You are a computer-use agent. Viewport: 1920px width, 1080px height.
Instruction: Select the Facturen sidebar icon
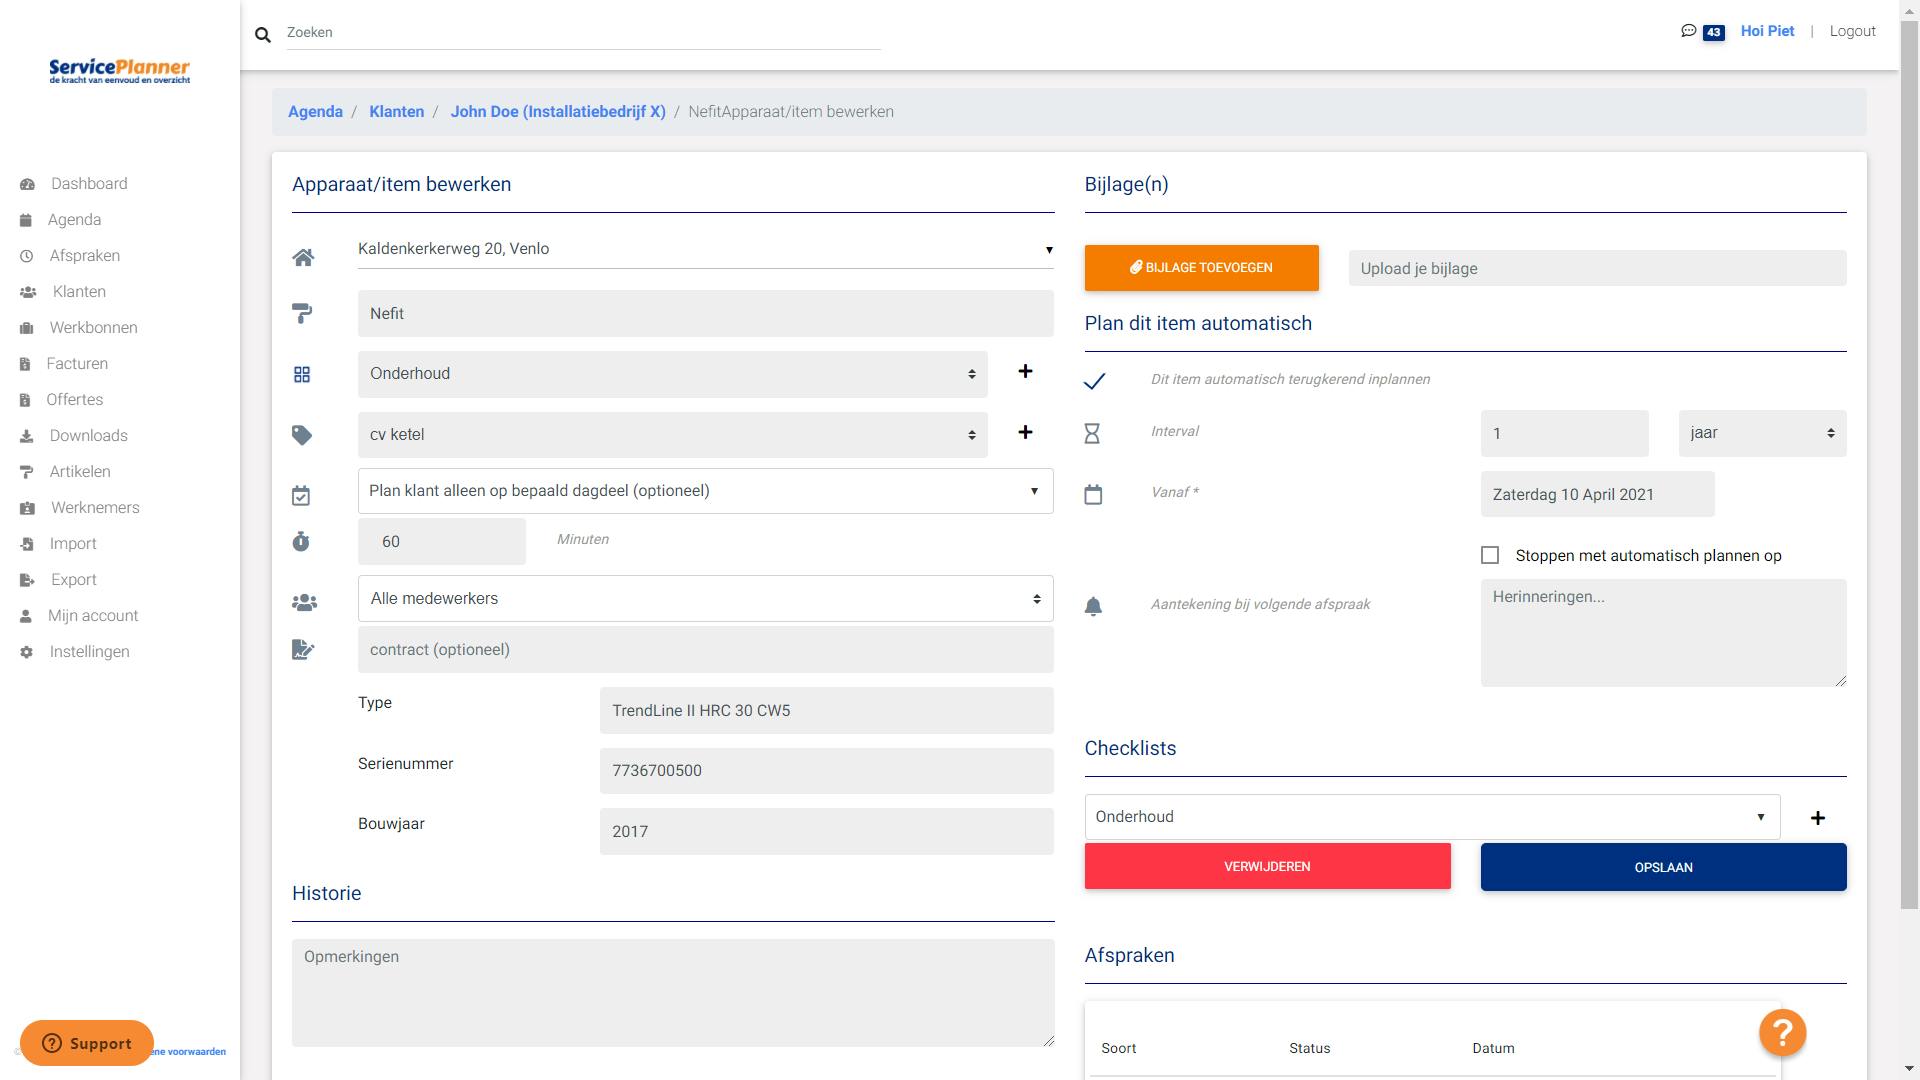24,363
